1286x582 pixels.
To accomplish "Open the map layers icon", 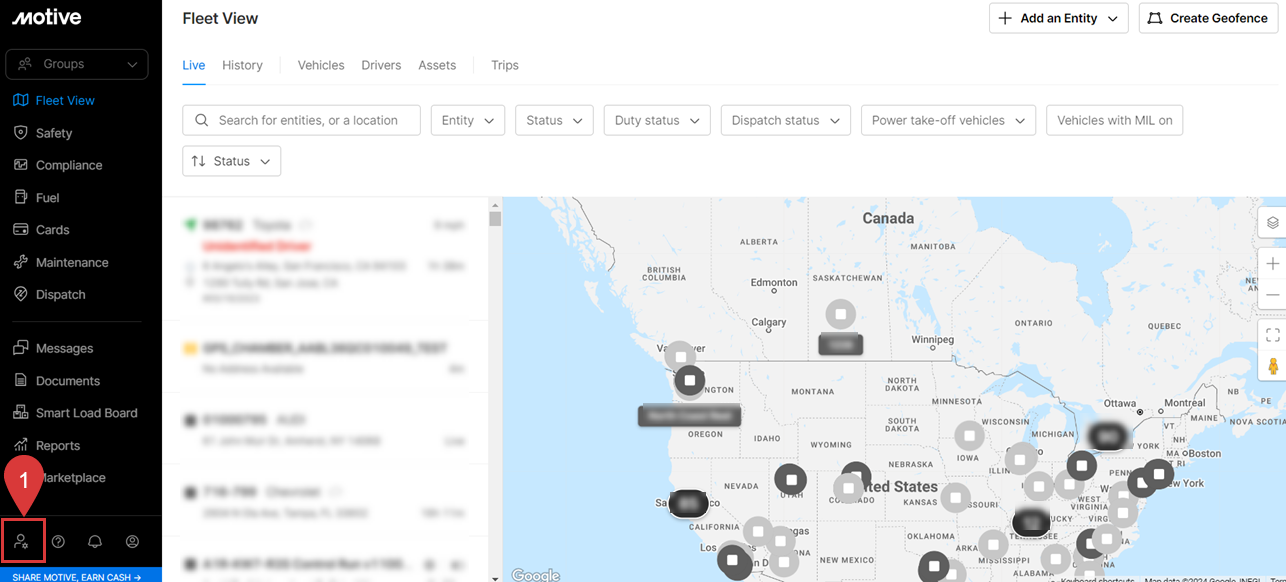I will [x=1272, y=223].
